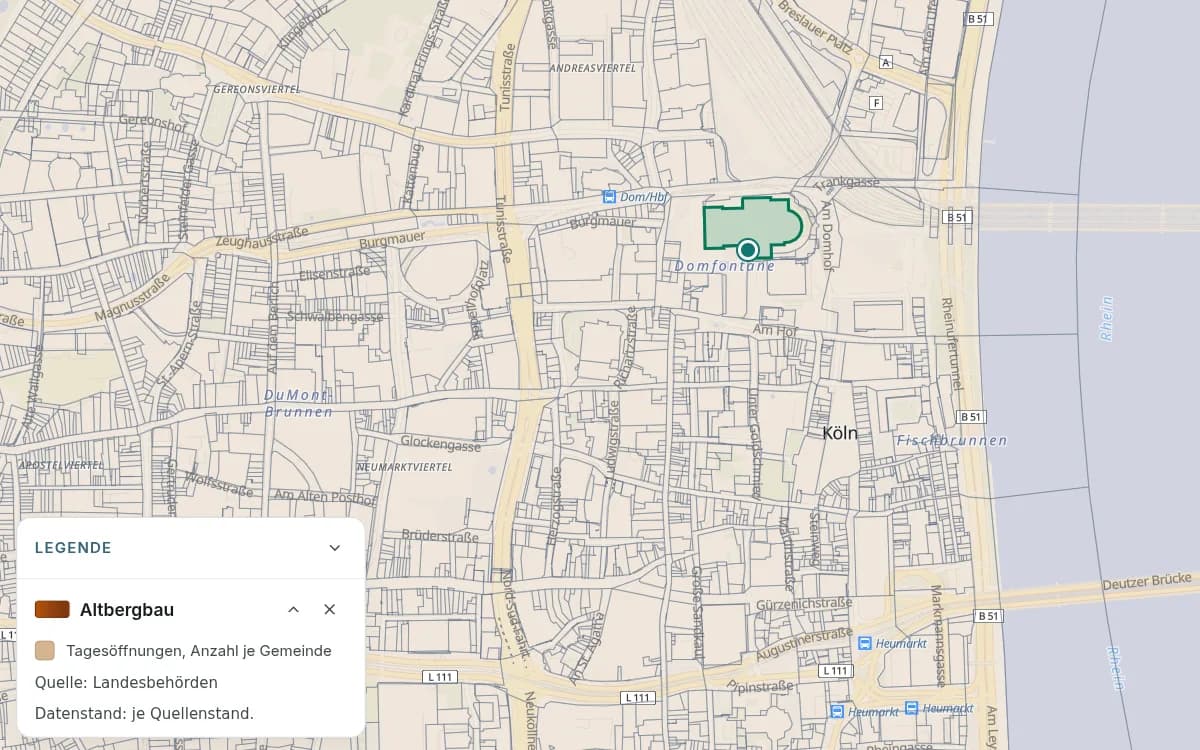Select the Dom/Hbf transit station icon
Viewport: 1200px width, 750px height.
(x=609, y=197)
